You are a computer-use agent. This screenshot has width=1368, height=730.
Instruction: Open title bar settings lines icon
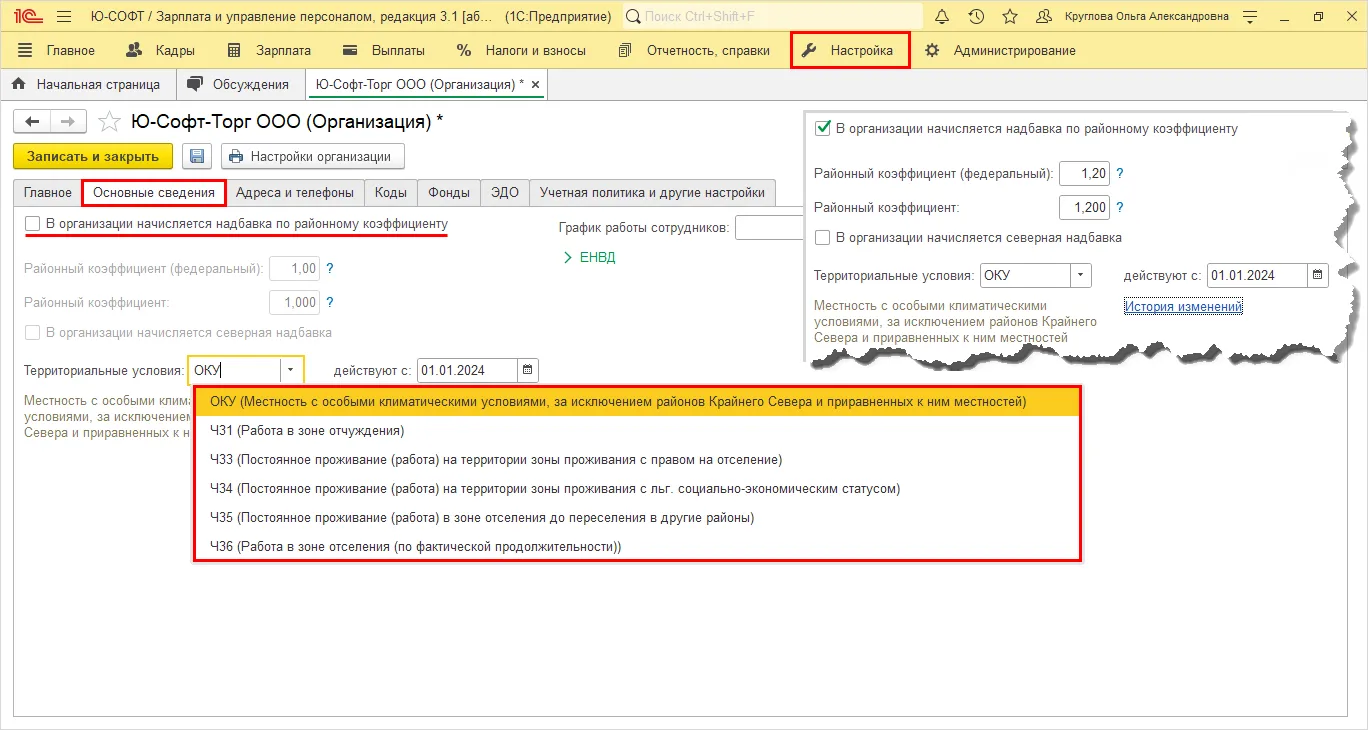click(1250, 17)
